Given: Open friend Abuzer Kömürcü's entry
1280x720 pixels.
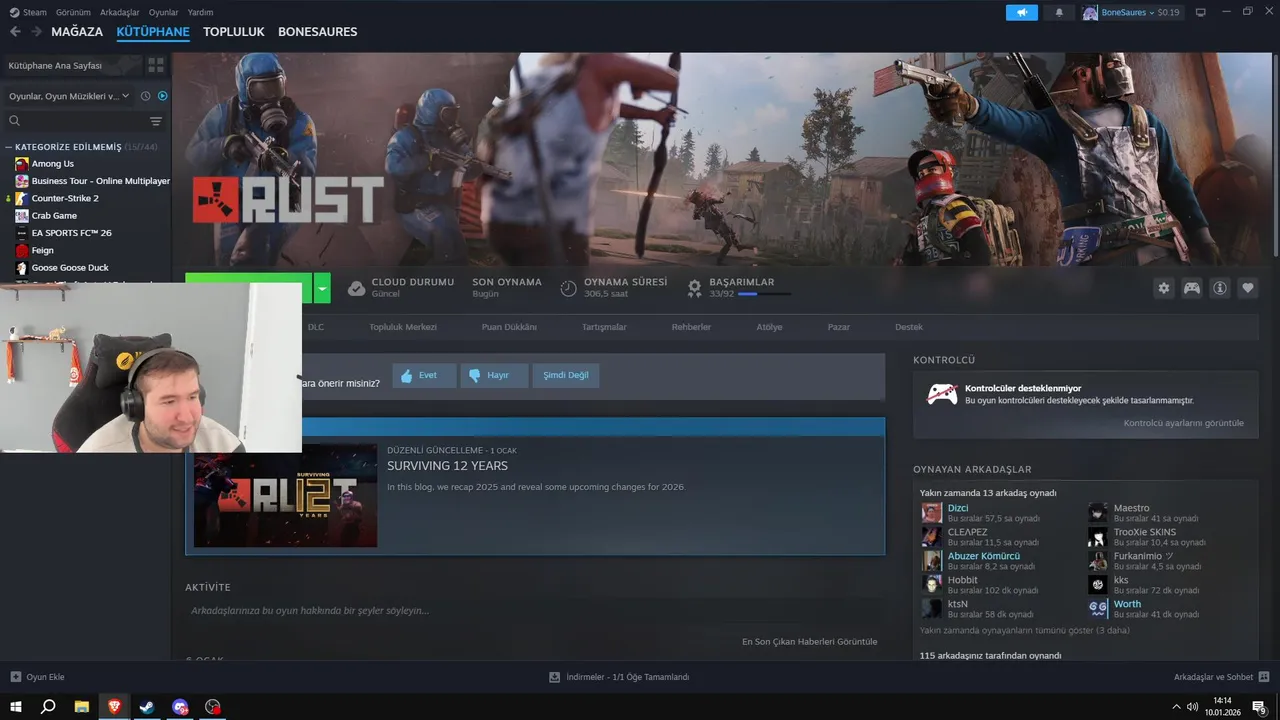Looking at the screenshot, I should pyautogui.click(x=984, y=556).
